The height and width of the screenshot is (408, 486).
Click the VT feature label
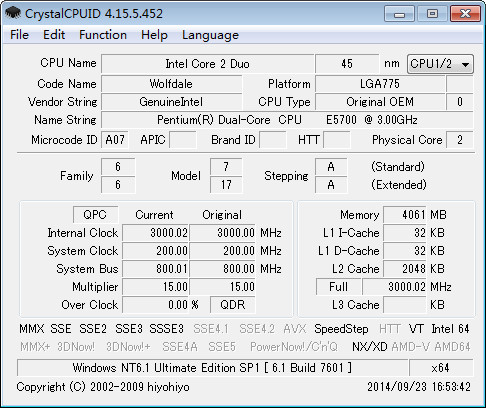point(416,329)
